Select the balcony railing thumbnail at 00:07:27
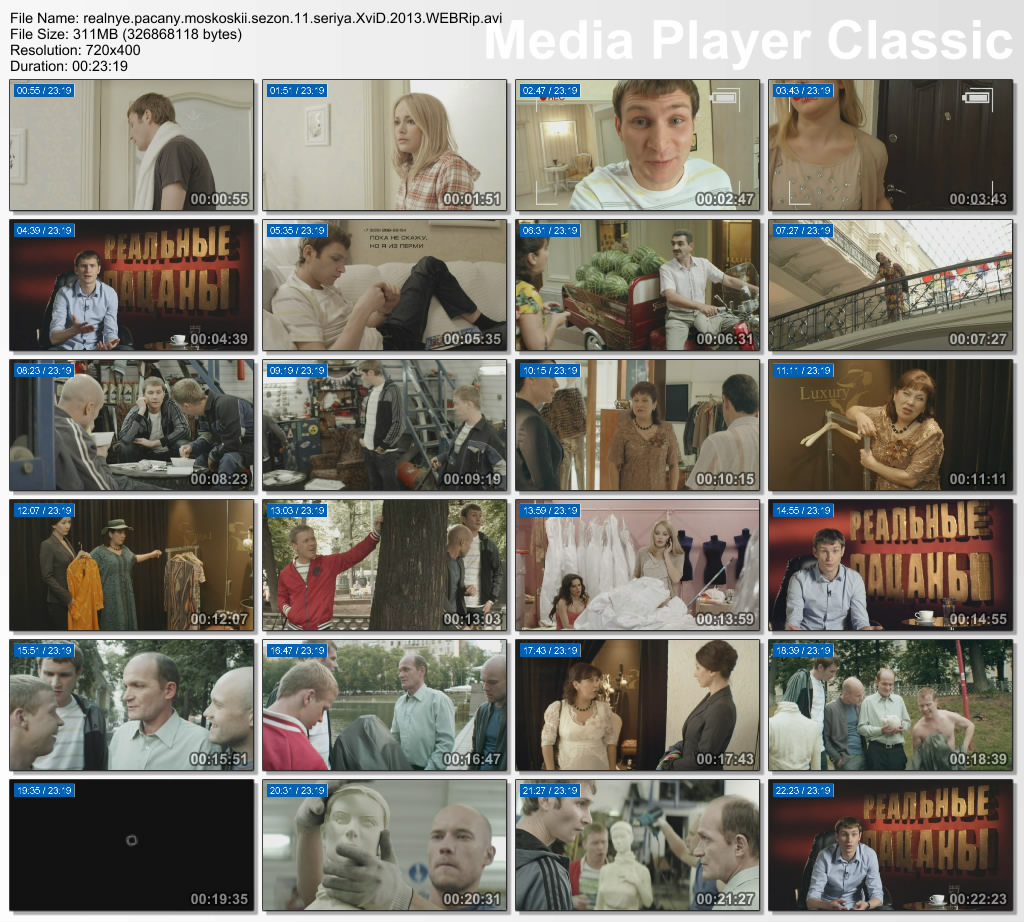Image resolution: width=1024 pixels, height=922 pixels. [x=891, y=286]
